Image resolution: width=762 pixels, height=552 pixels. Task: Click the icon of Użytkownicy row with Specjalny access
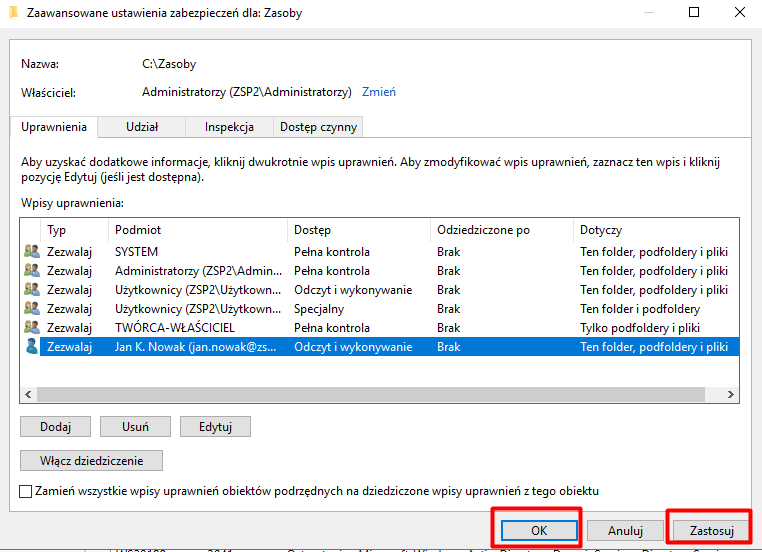tap(31, 309)
